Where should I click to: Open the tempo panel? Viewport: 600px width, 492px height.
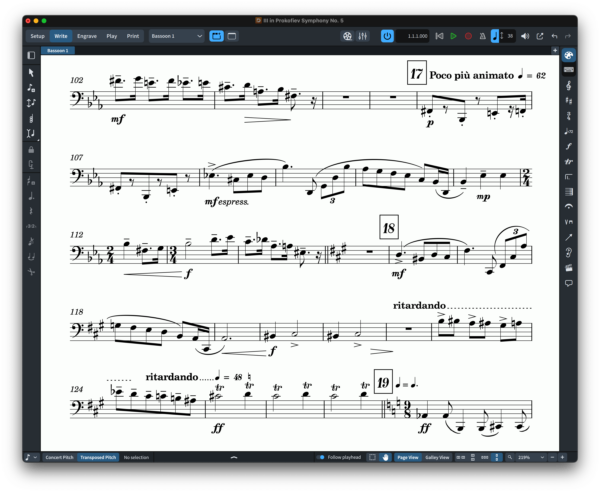coord(569,131)
